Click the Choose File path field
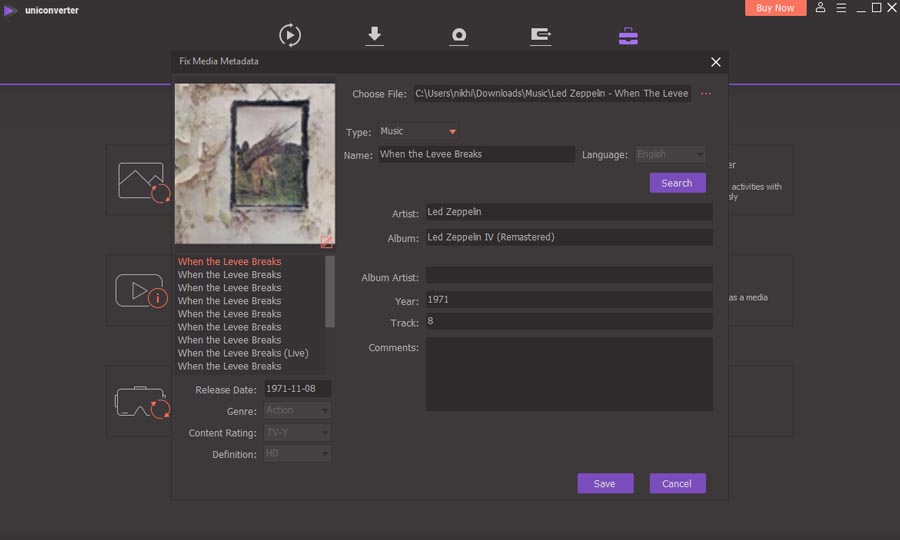 [x=552, y=94]
